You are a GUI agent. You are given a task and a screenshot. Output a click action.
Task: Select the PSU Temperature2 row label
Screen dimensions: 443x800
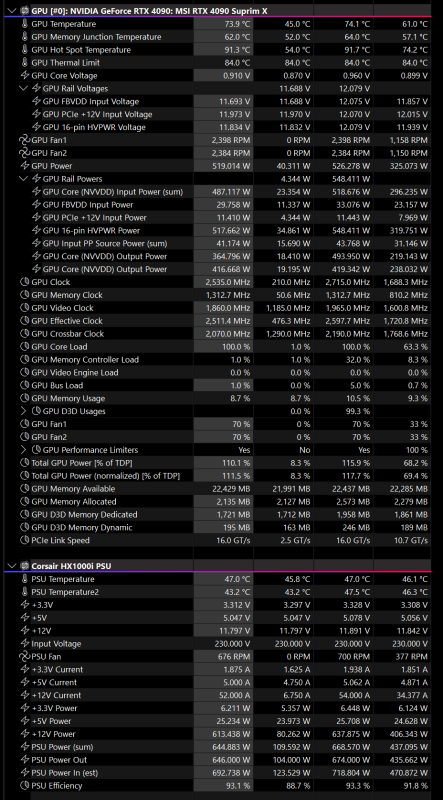pyautogui.click(x=65, y=592)
